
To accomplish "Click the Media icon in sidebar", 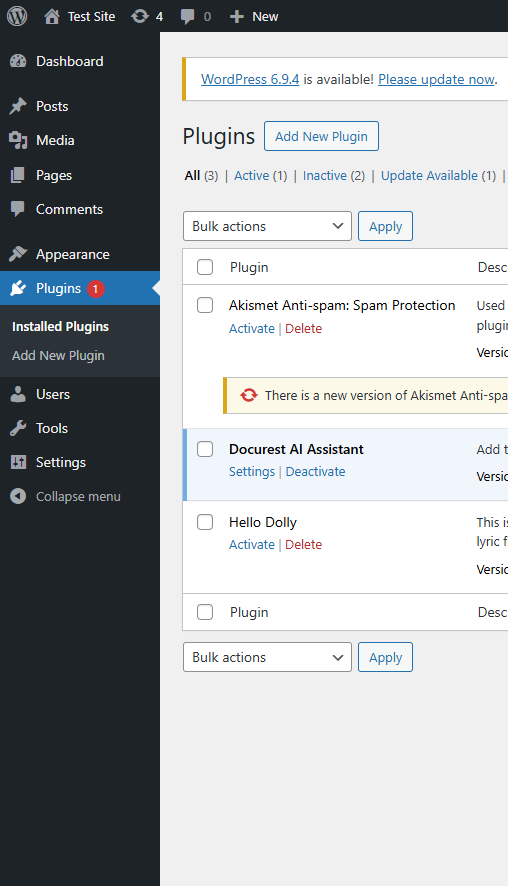I will click(x=18, y=140).
